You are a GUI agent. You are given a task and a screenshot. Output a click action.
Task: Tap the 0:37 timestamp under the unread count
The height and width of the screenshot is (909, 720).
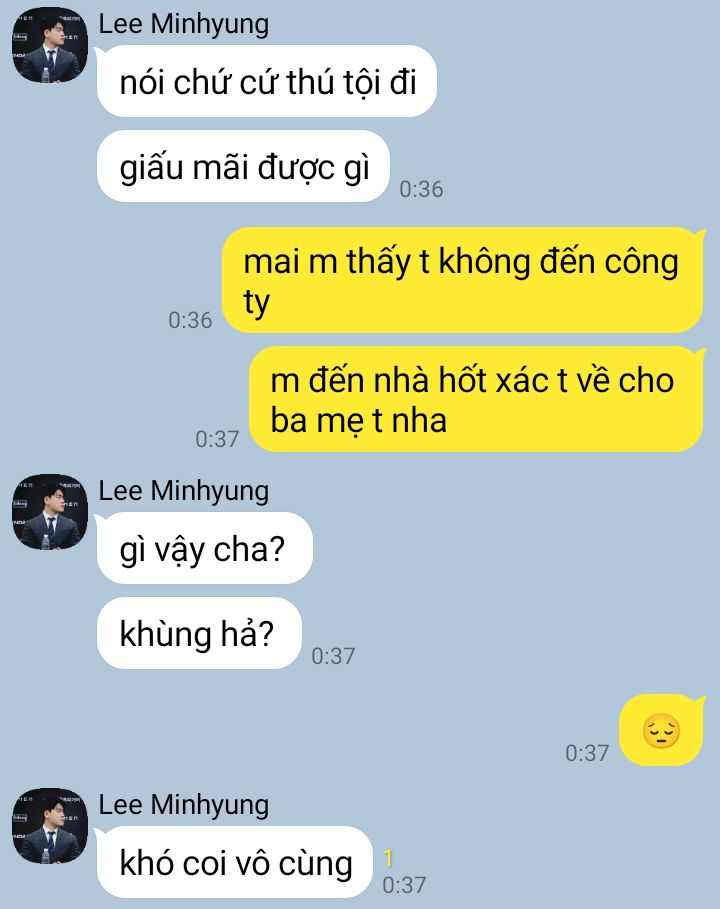404,885
